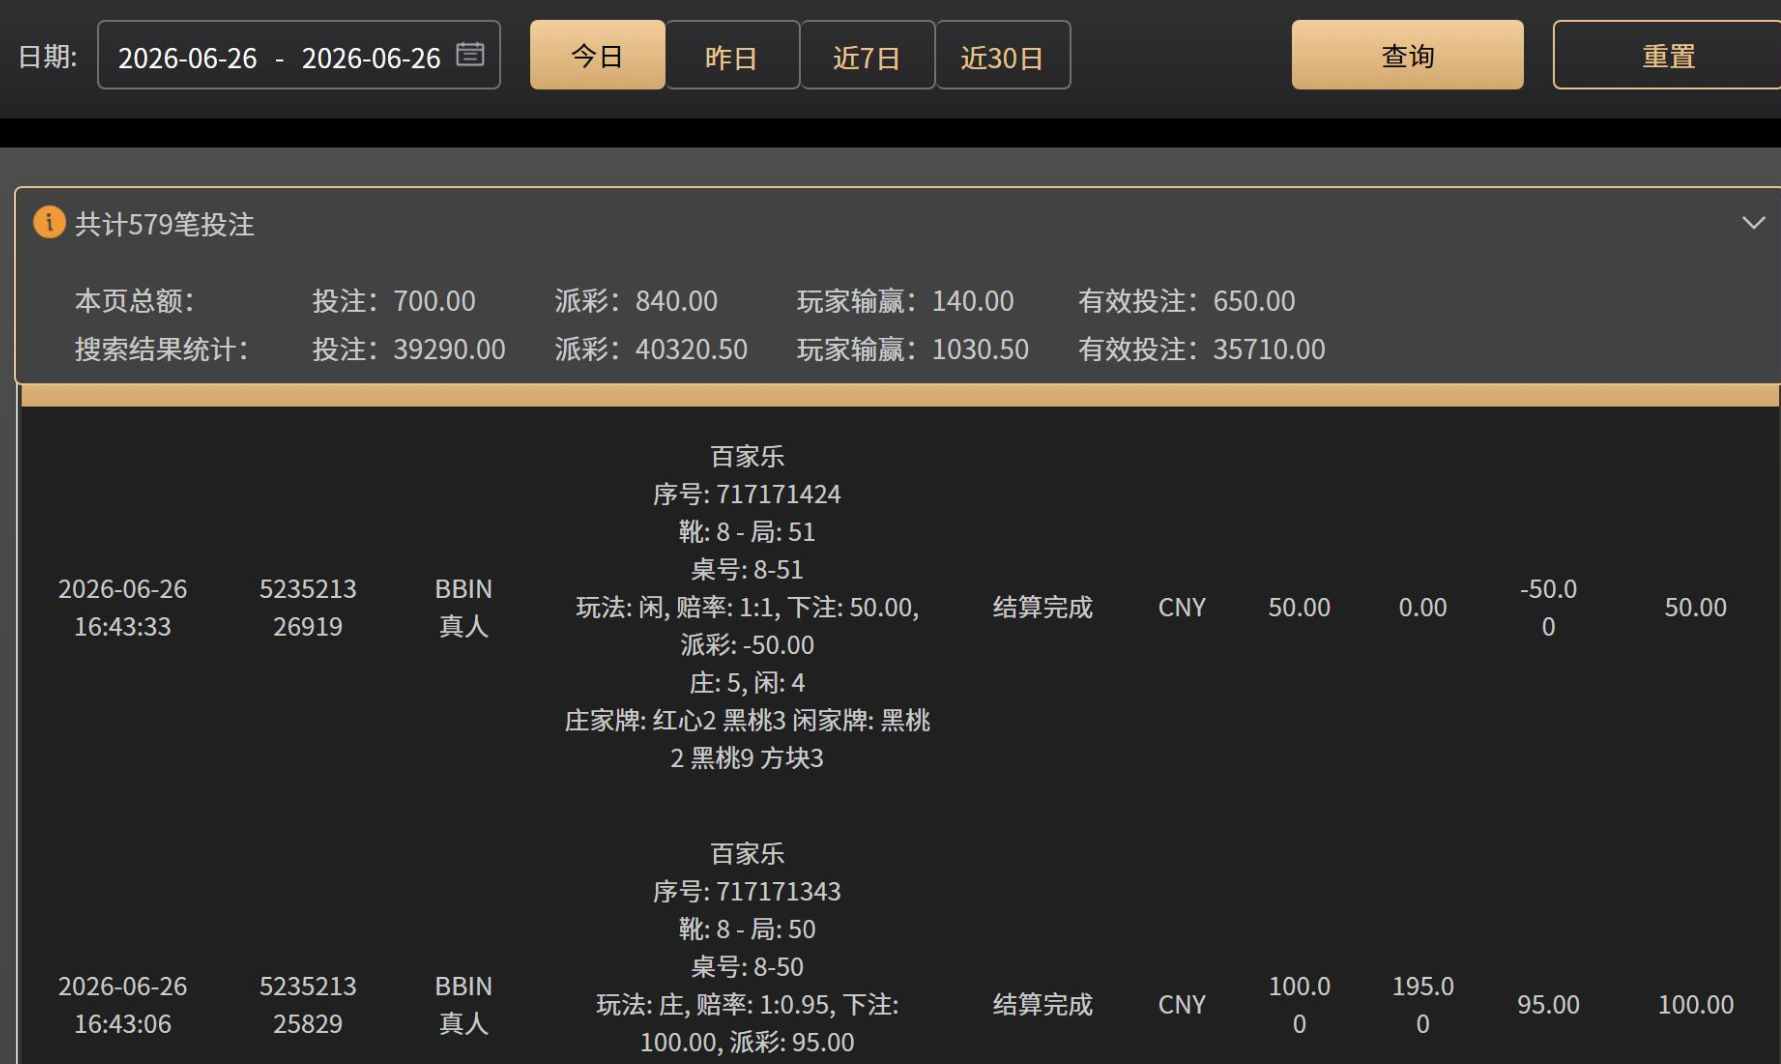Select the search total 投注: 39290.00
1781x1064 pixels.
409,349
